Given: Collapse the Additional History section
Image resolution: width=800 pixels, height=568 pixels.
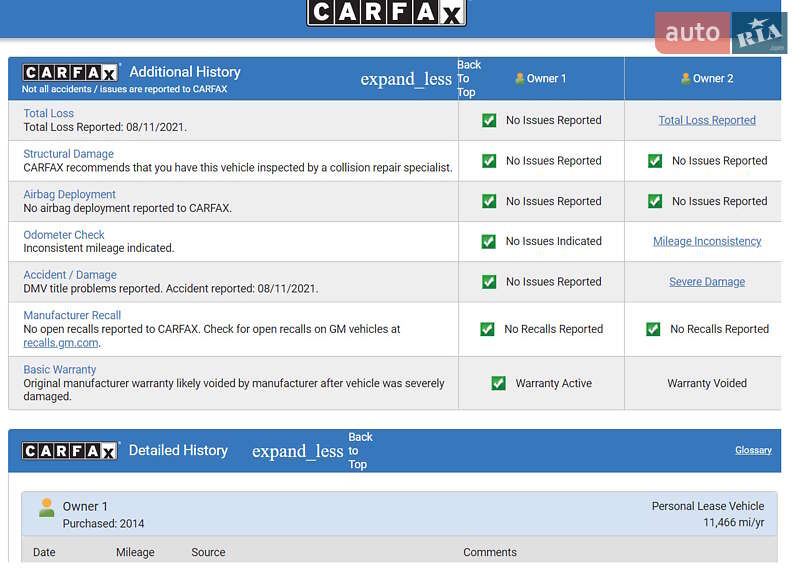Looking at the screenshot, I should click(x=406, y=79).
